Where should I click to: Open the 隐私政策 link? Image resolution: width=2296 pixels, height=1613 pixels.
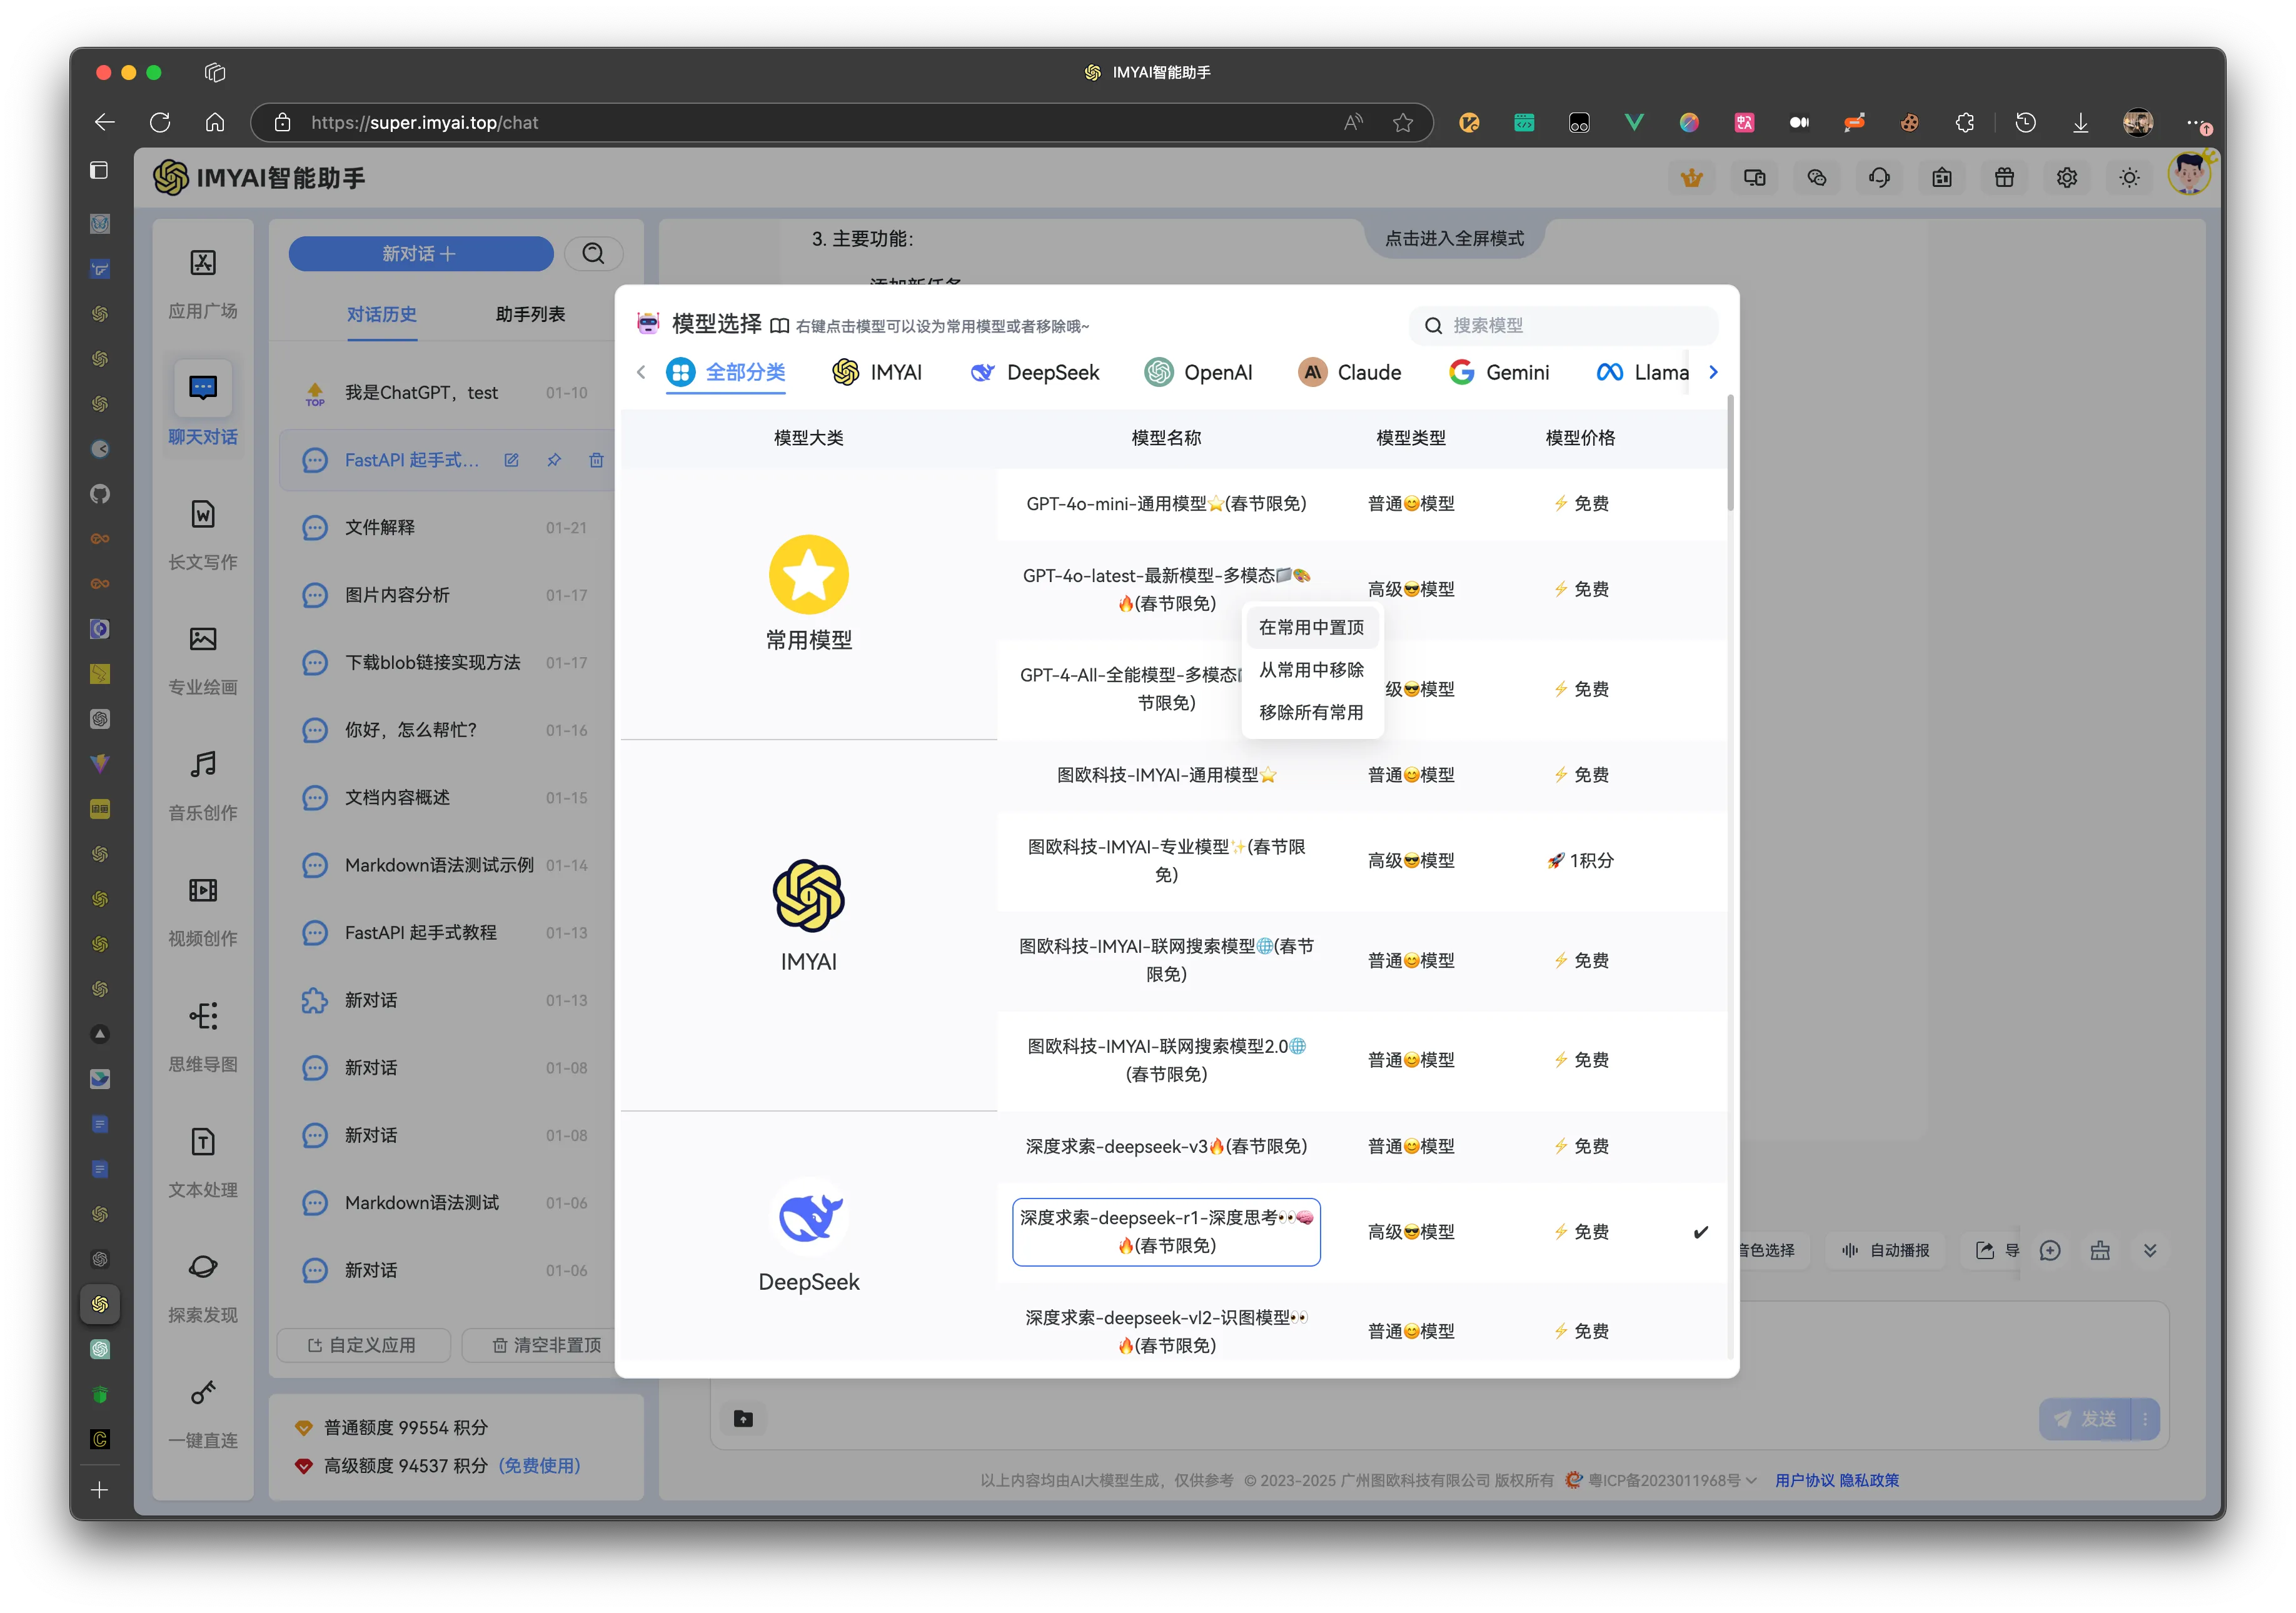point(1869,1480)
